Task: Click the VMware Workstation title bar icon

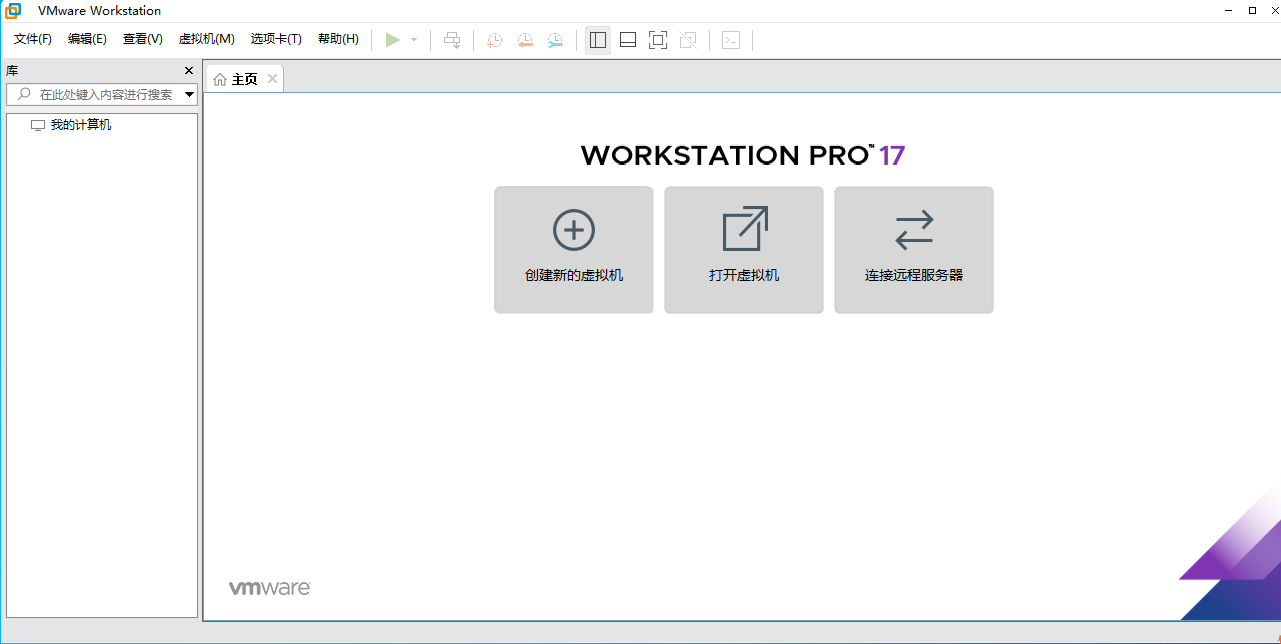Action: click(x=13, y=10)
